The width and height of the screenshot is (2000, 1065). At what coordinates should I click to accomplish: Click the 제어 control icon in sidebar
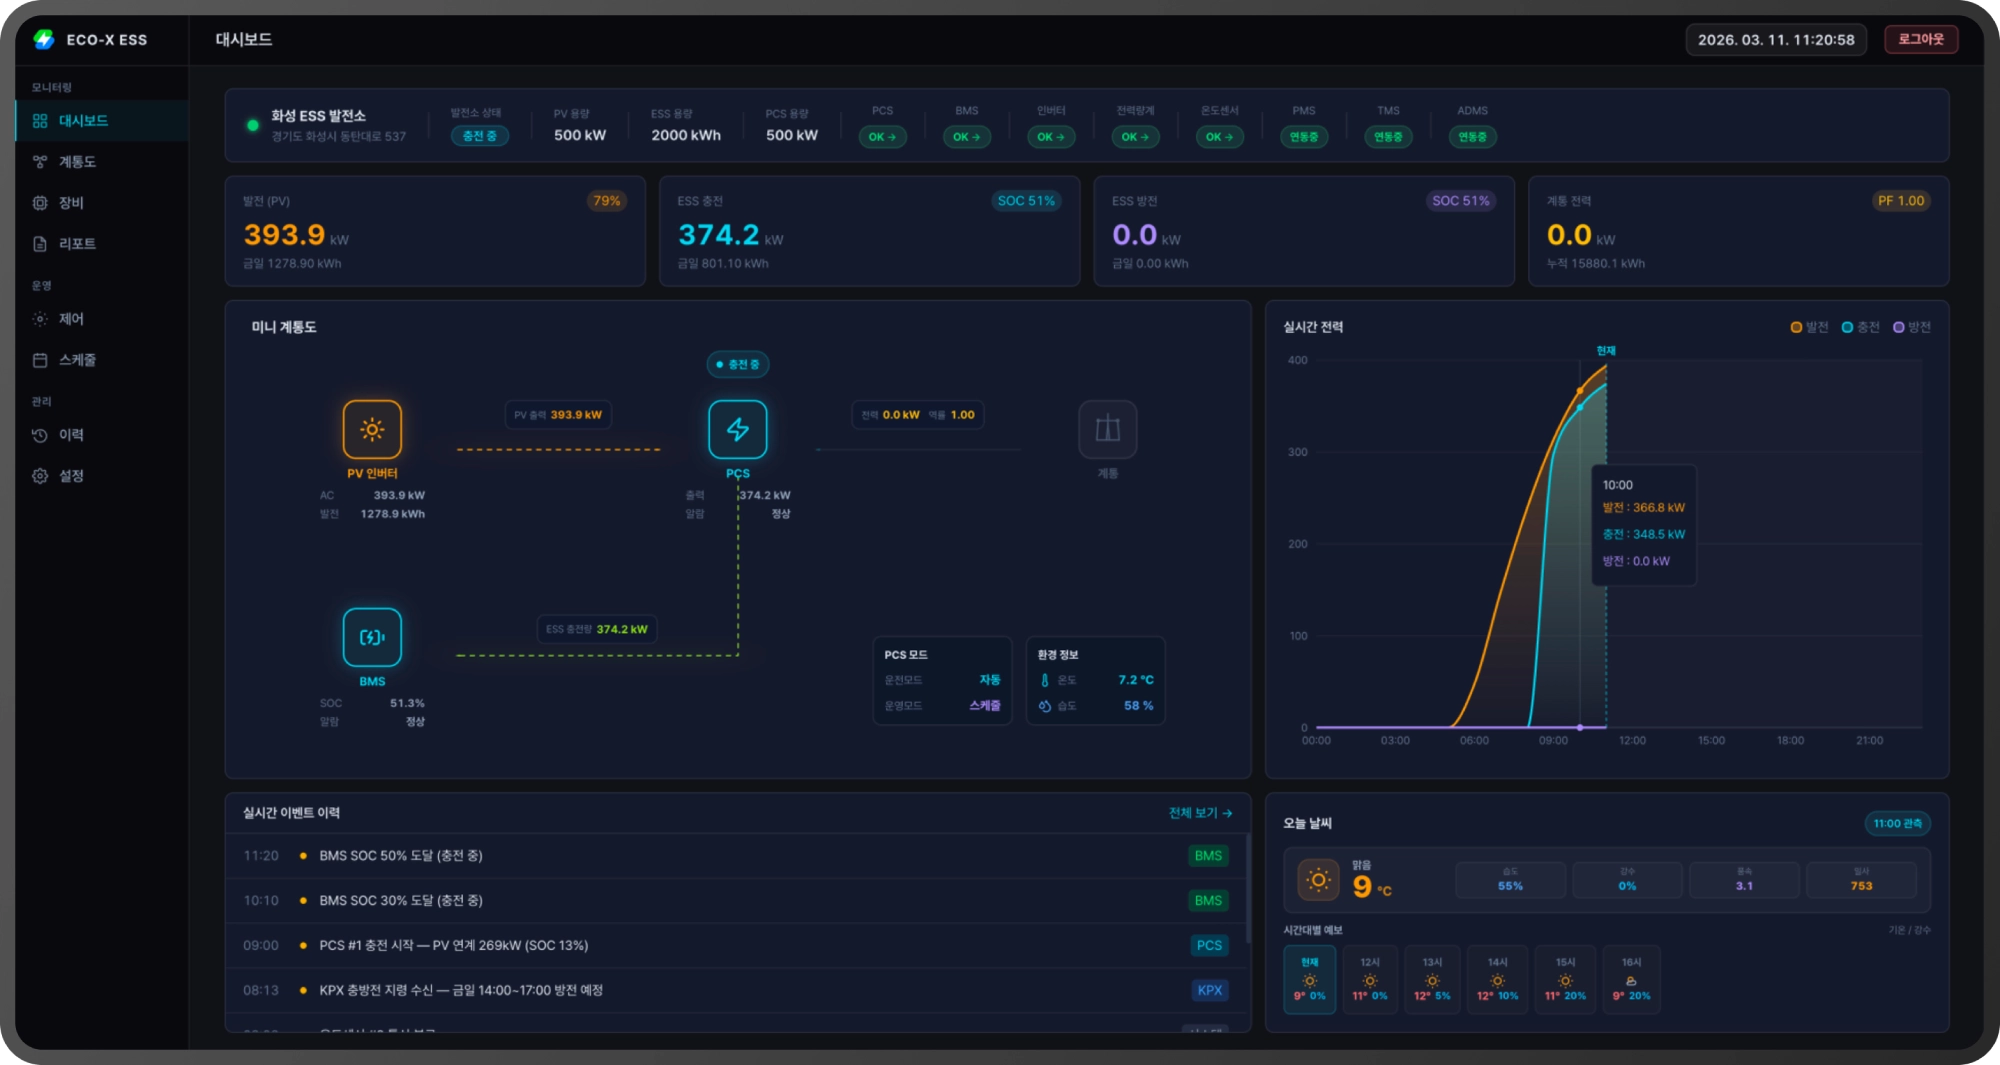(40, 319)
